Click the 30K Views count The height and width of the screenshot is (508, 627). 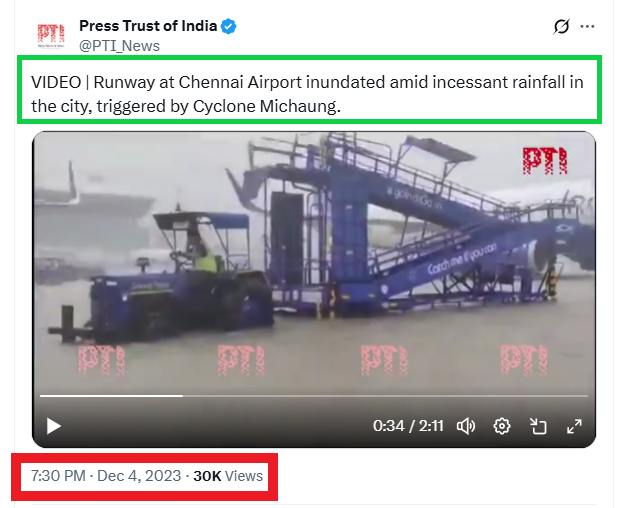(228, 476)
